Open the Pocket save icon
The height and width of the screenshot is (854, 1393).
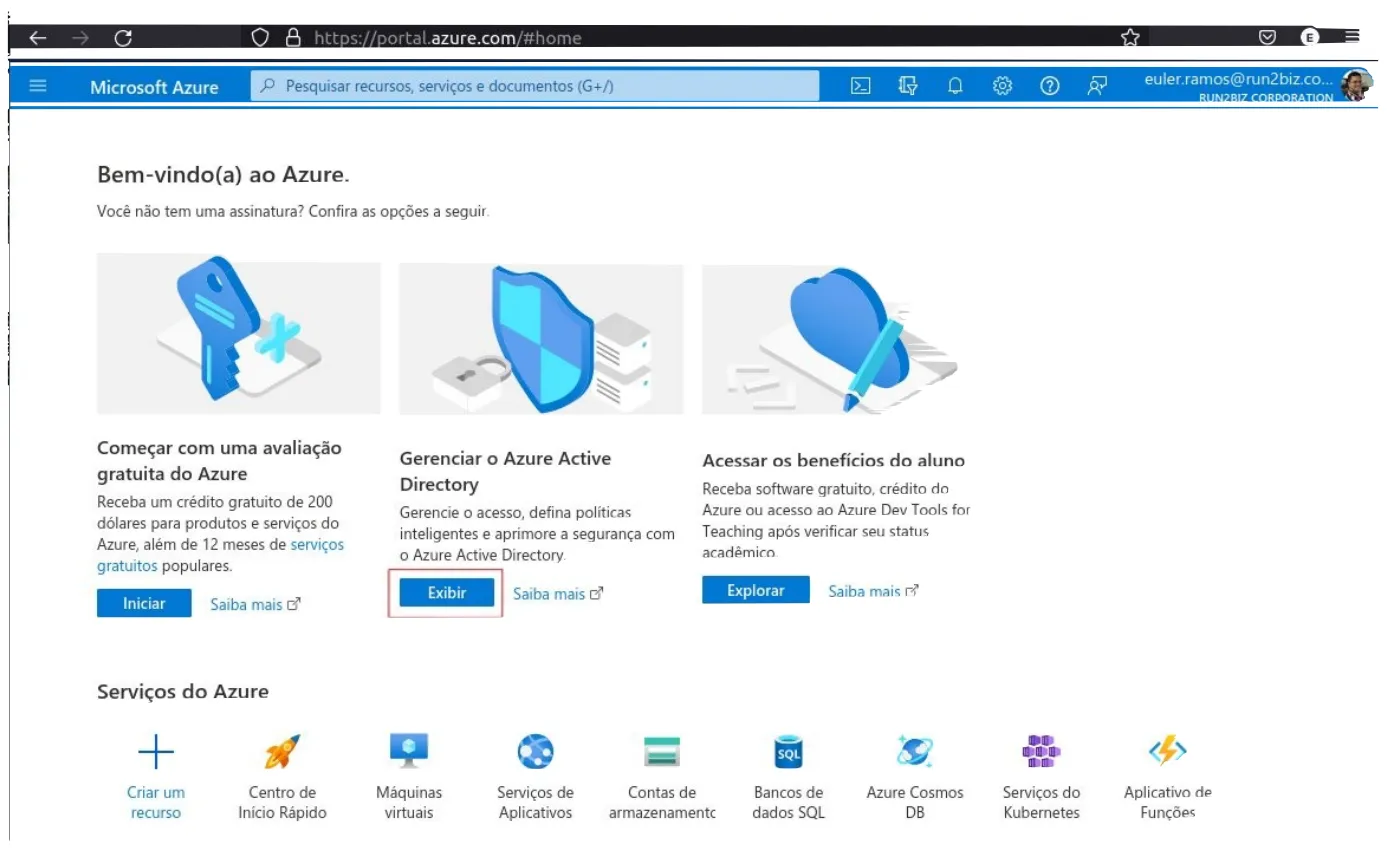click(1268, 38)
